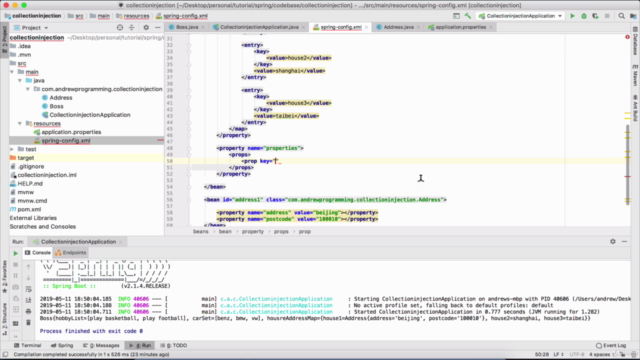Viewport: 640px width, 360px height.
Task: Expand the test folder
Action: 12,149
